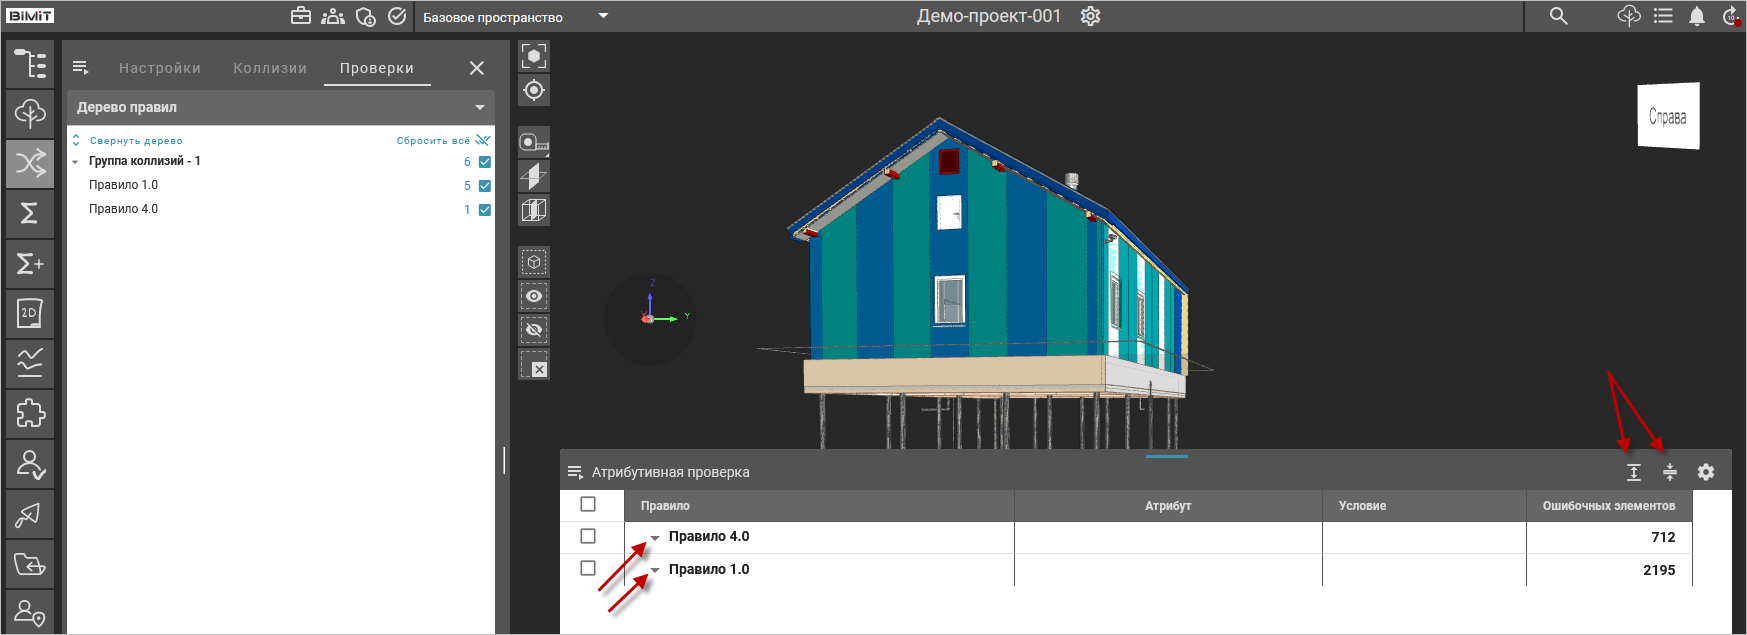The width and height of the screenshot is (1747, 635).
Task: Select the sigma summation sidebar icon
Action: coord(30,213)
